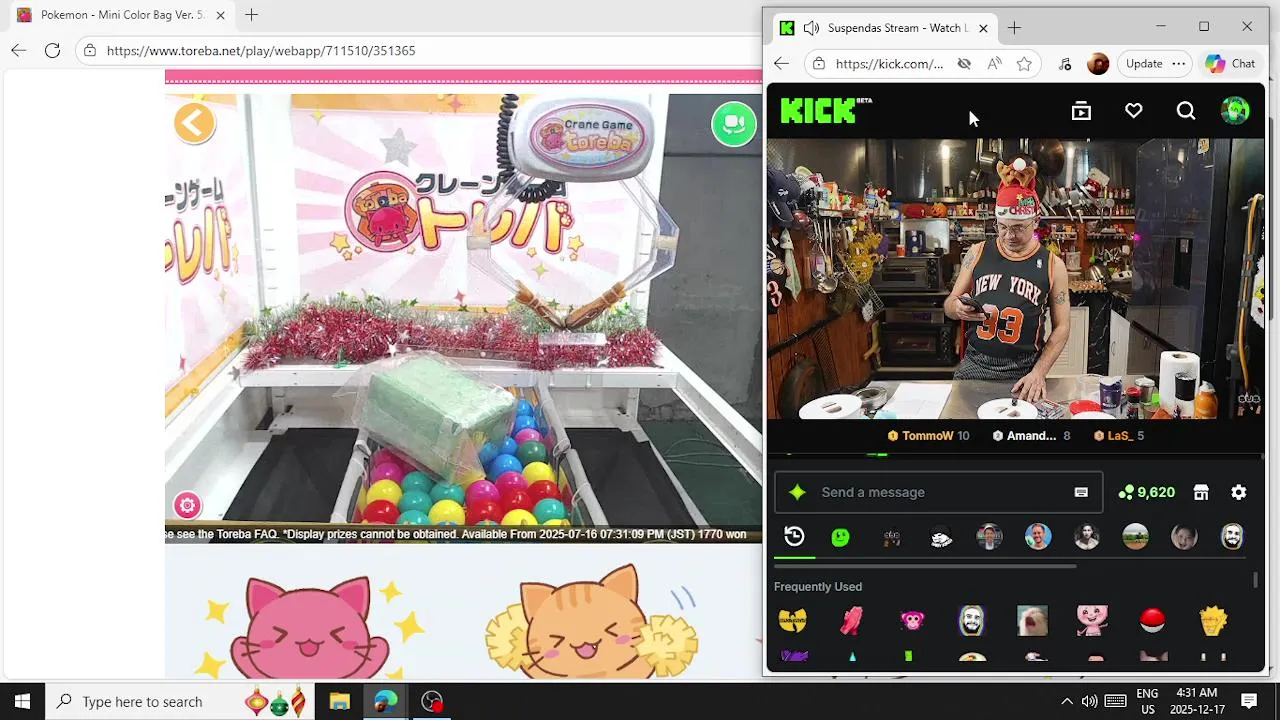Viewport: 1280px width, 720px height.
Task: Open tracking prevention eye icon
Action: [964, 64]
